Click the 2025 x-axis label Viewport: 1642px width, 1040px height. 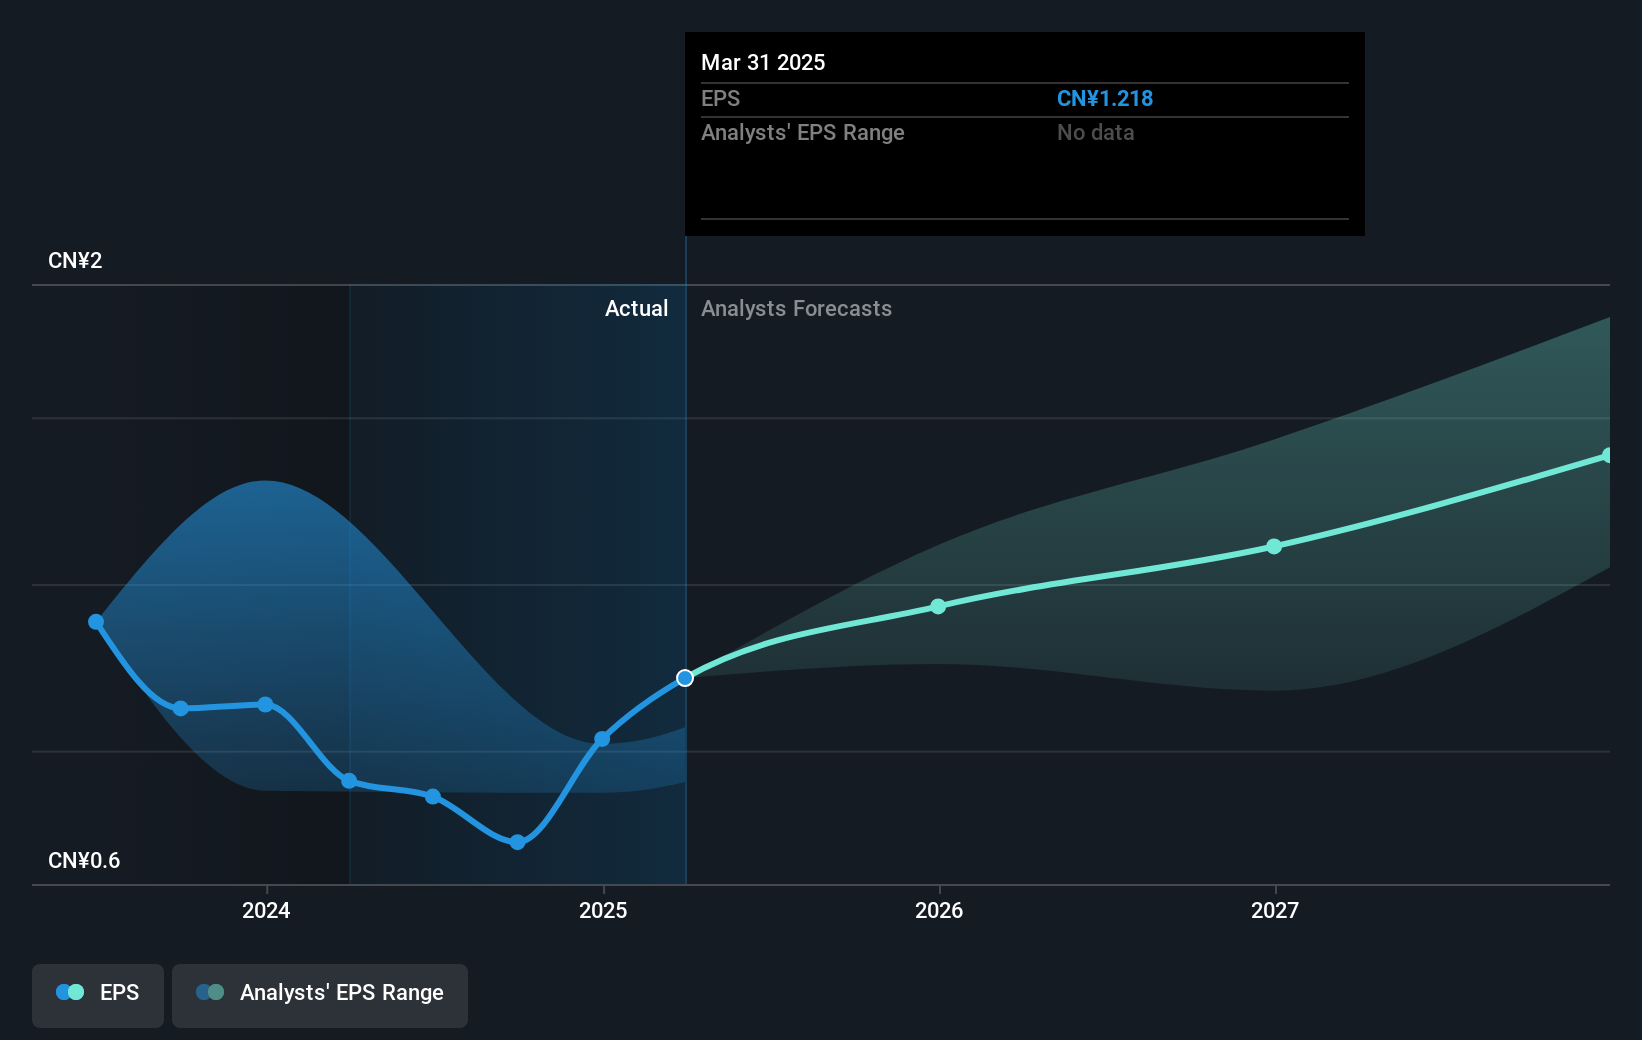coord(603,910)
